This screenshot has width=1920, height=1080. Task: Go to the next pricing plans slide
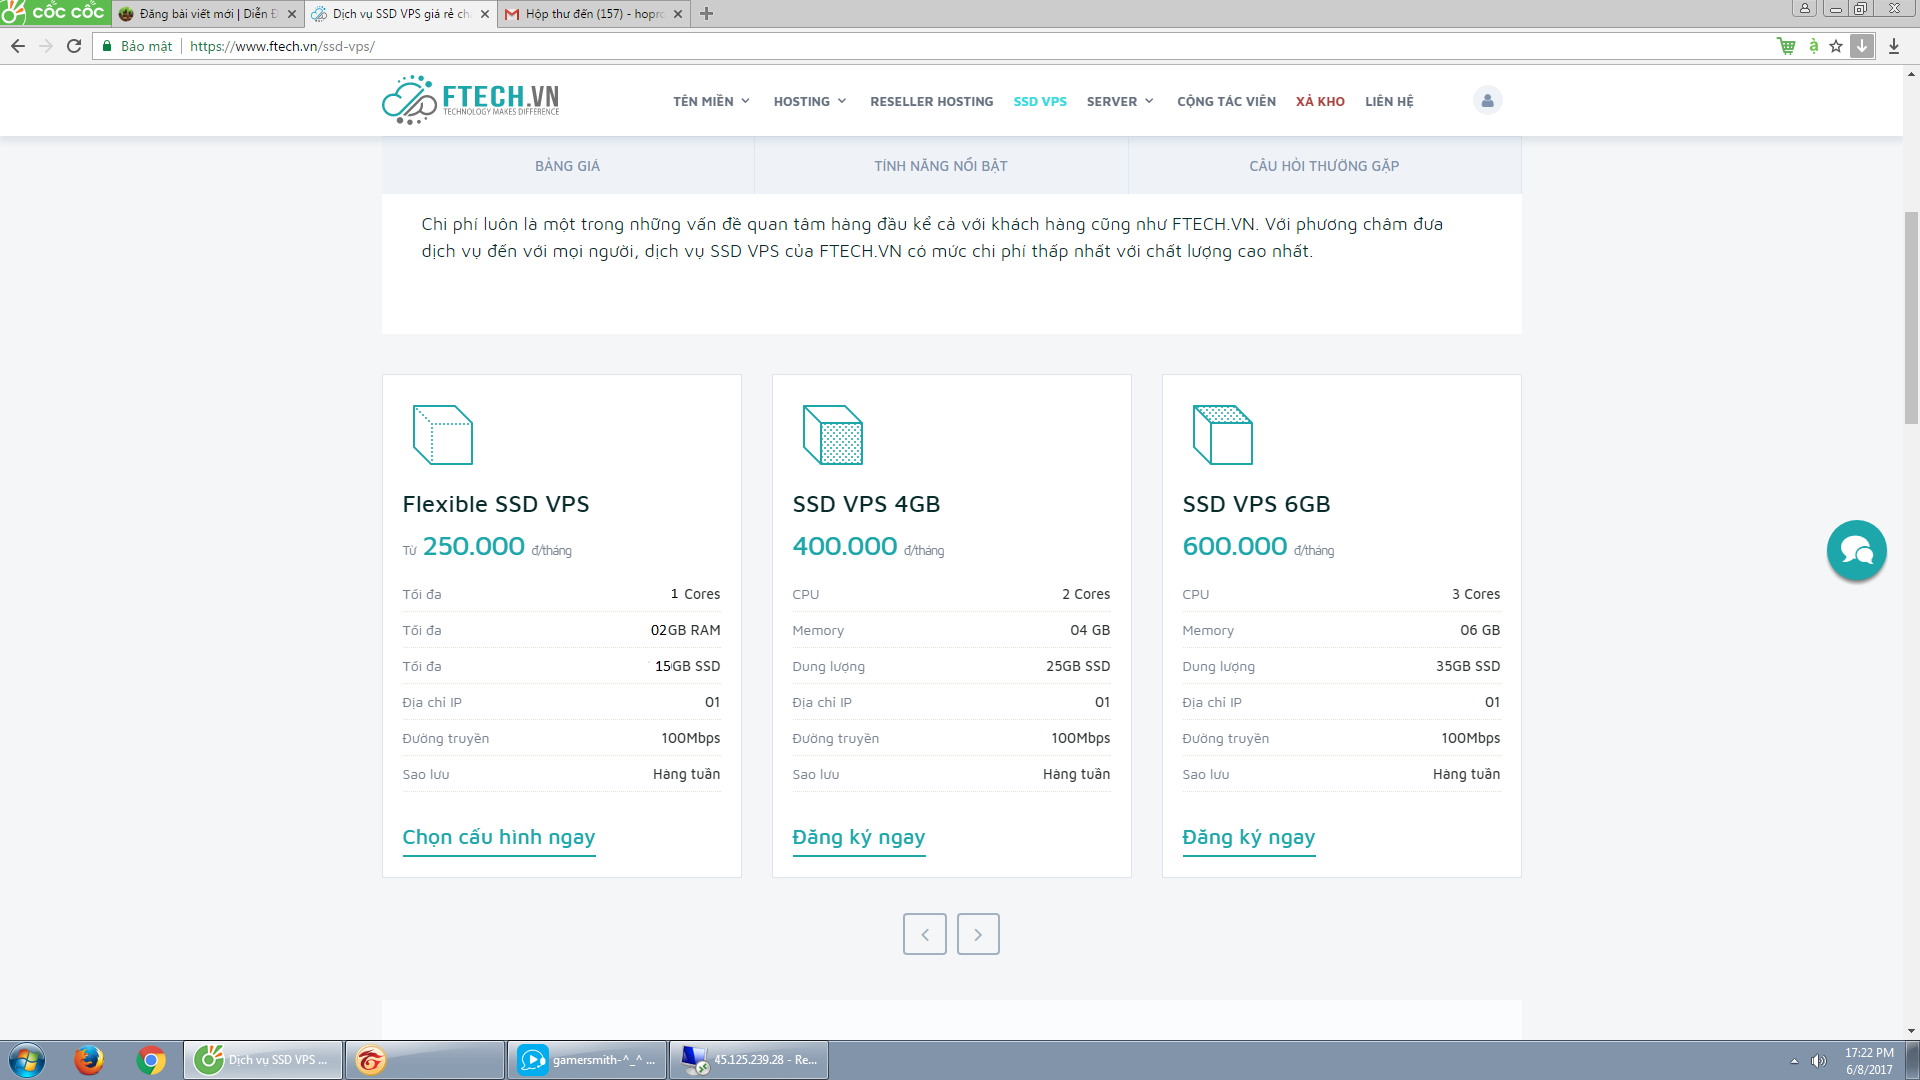click(x=977, y=934)
